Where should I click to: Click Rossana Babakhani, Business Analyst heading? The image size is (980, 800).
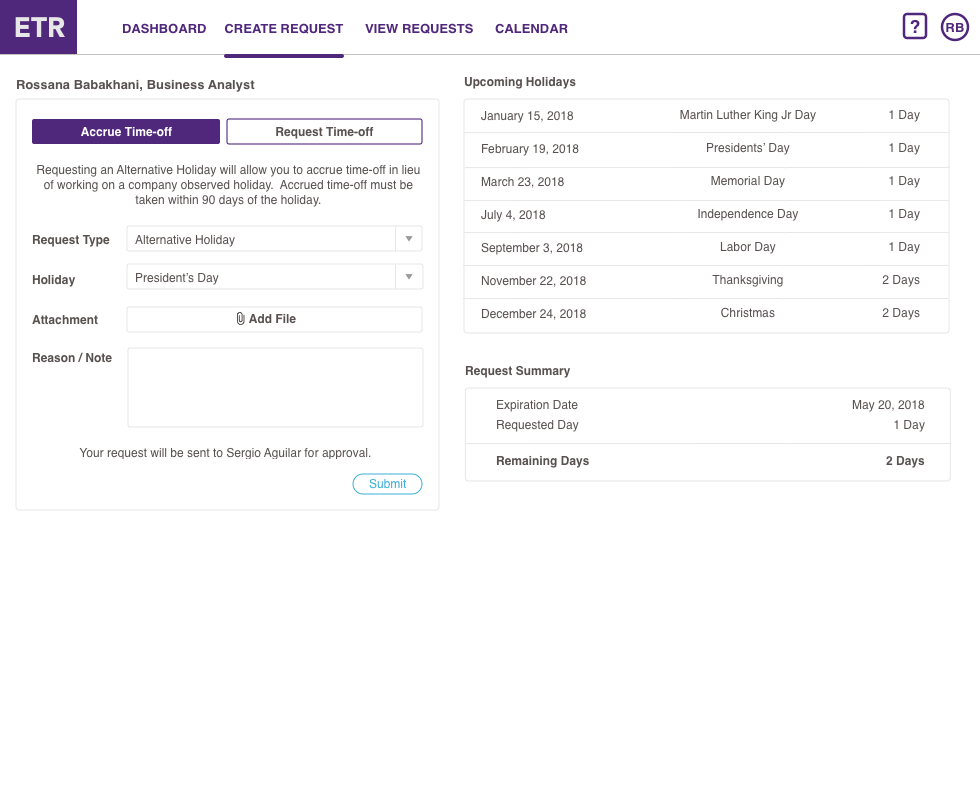coord(135,85)
